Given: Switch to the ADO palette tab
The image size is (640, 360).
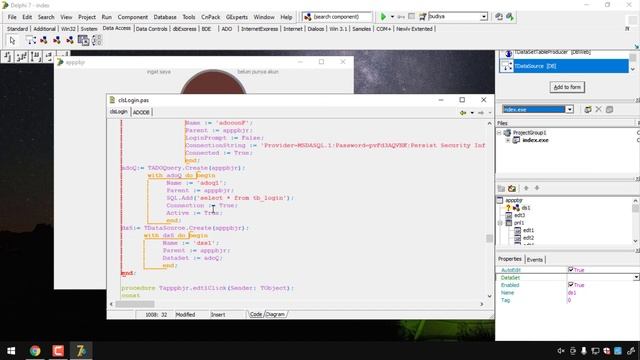Looking at the screenshot, I should click(227, 29).
